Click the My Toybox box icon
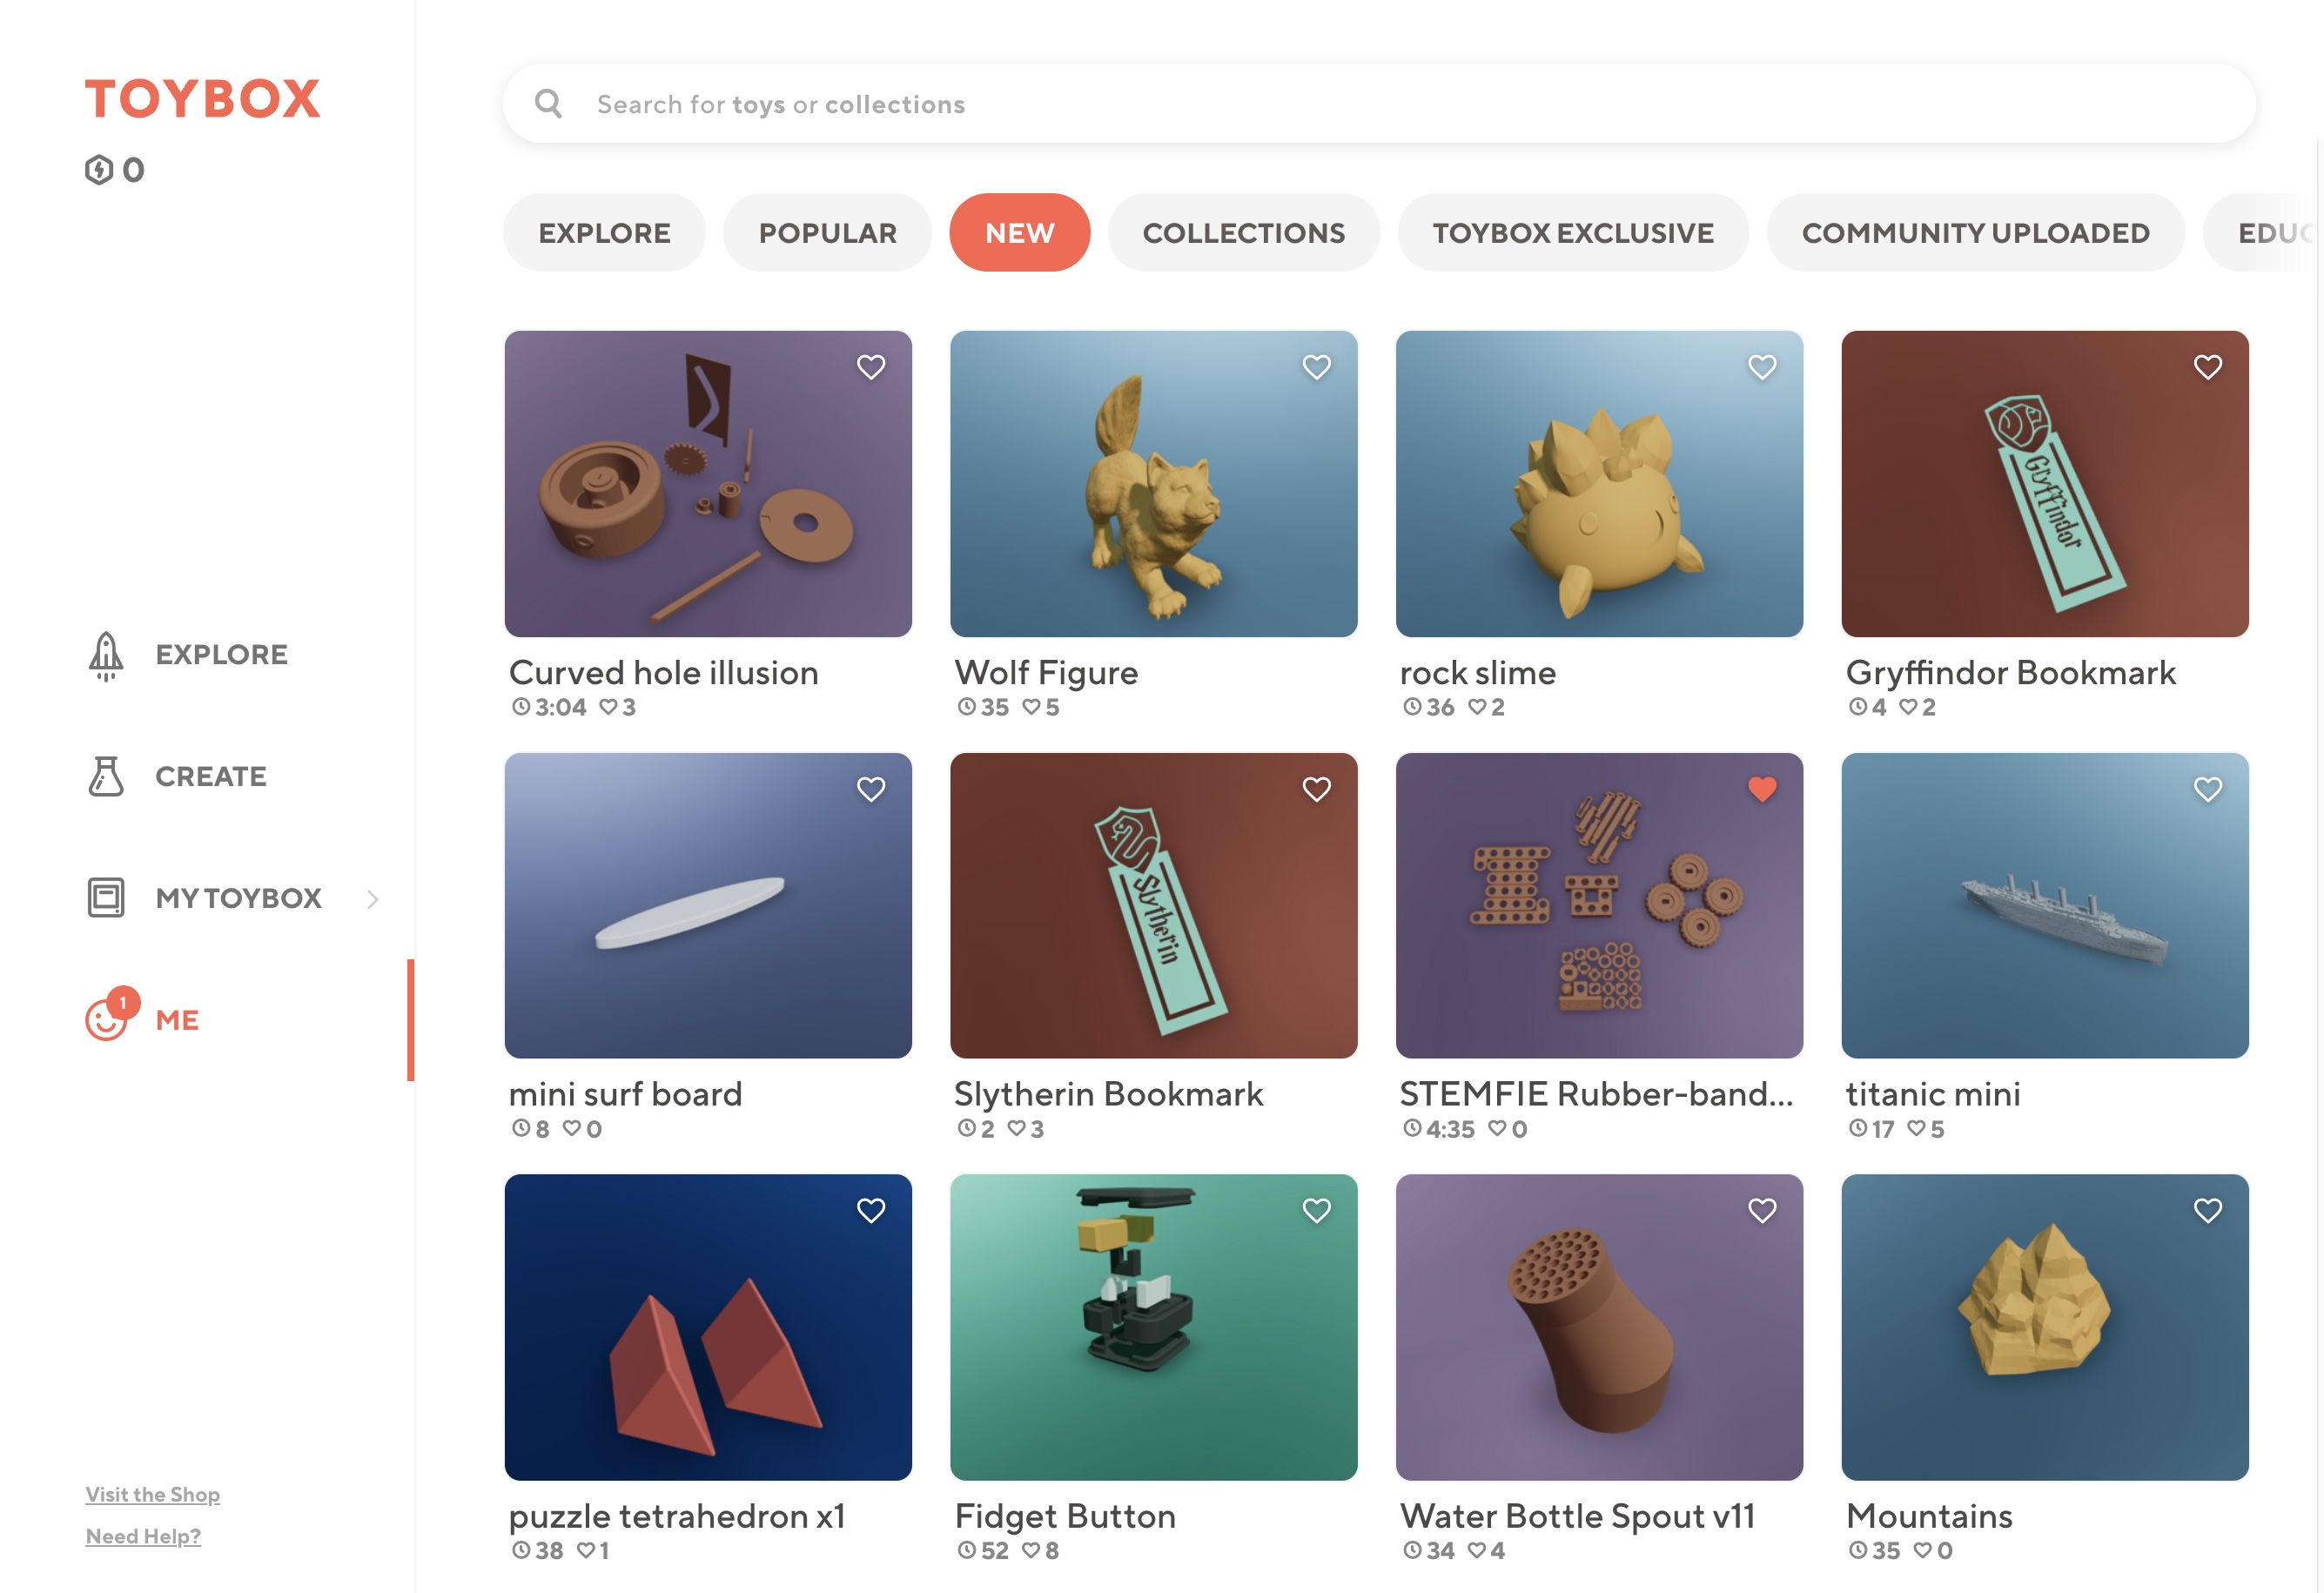This screenshot has width=2324, height=1593. 106,897
